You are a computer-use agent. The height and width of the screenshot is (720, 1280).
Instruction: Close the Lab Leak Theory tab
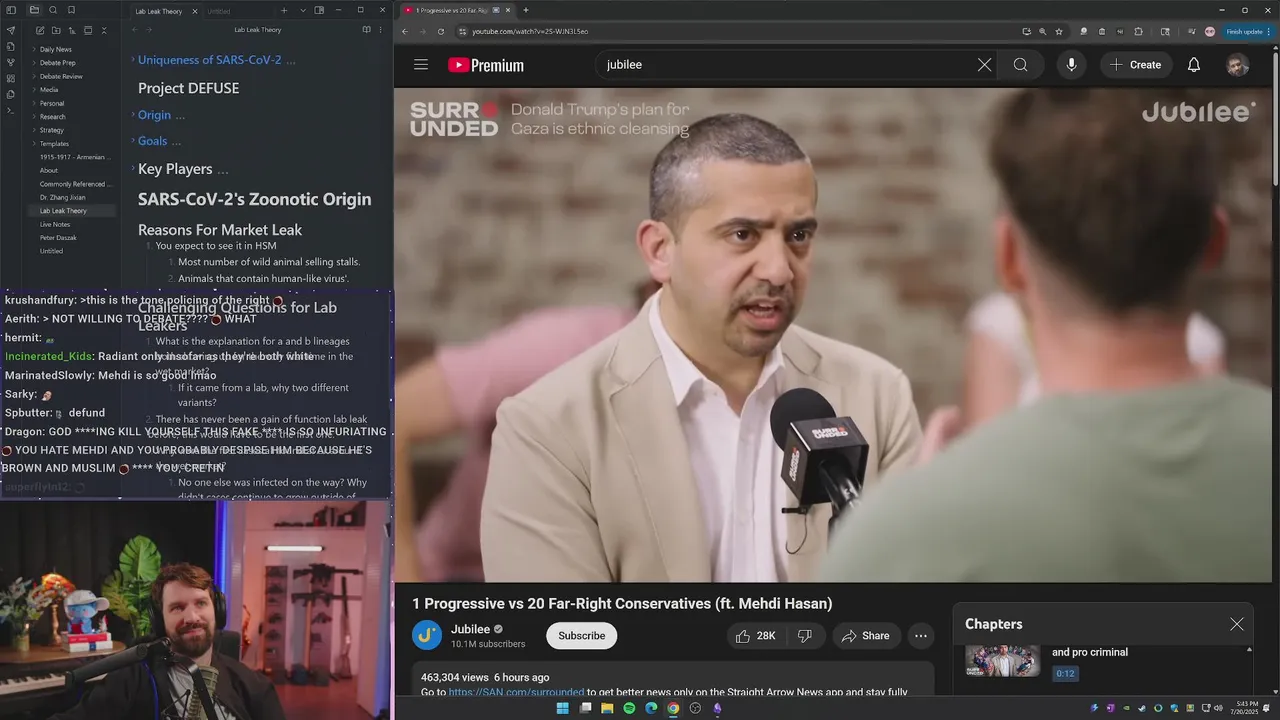[195, 11]
